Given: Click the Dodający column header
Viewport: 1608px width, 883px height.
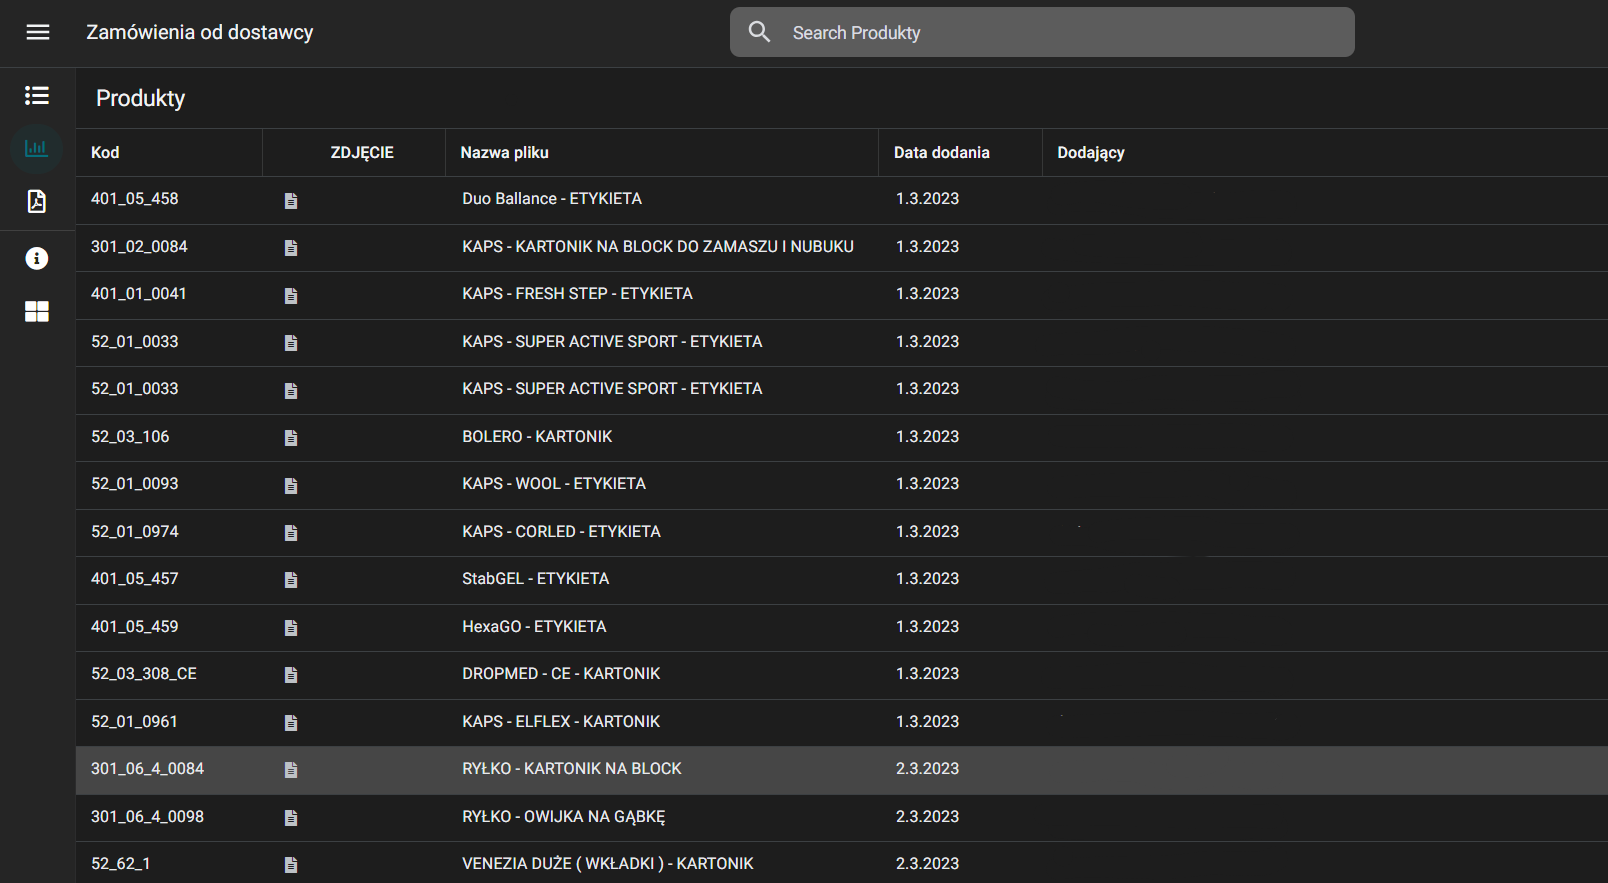Looking at the screenshot, I should pyautogui.click(x=1090, y=153).
